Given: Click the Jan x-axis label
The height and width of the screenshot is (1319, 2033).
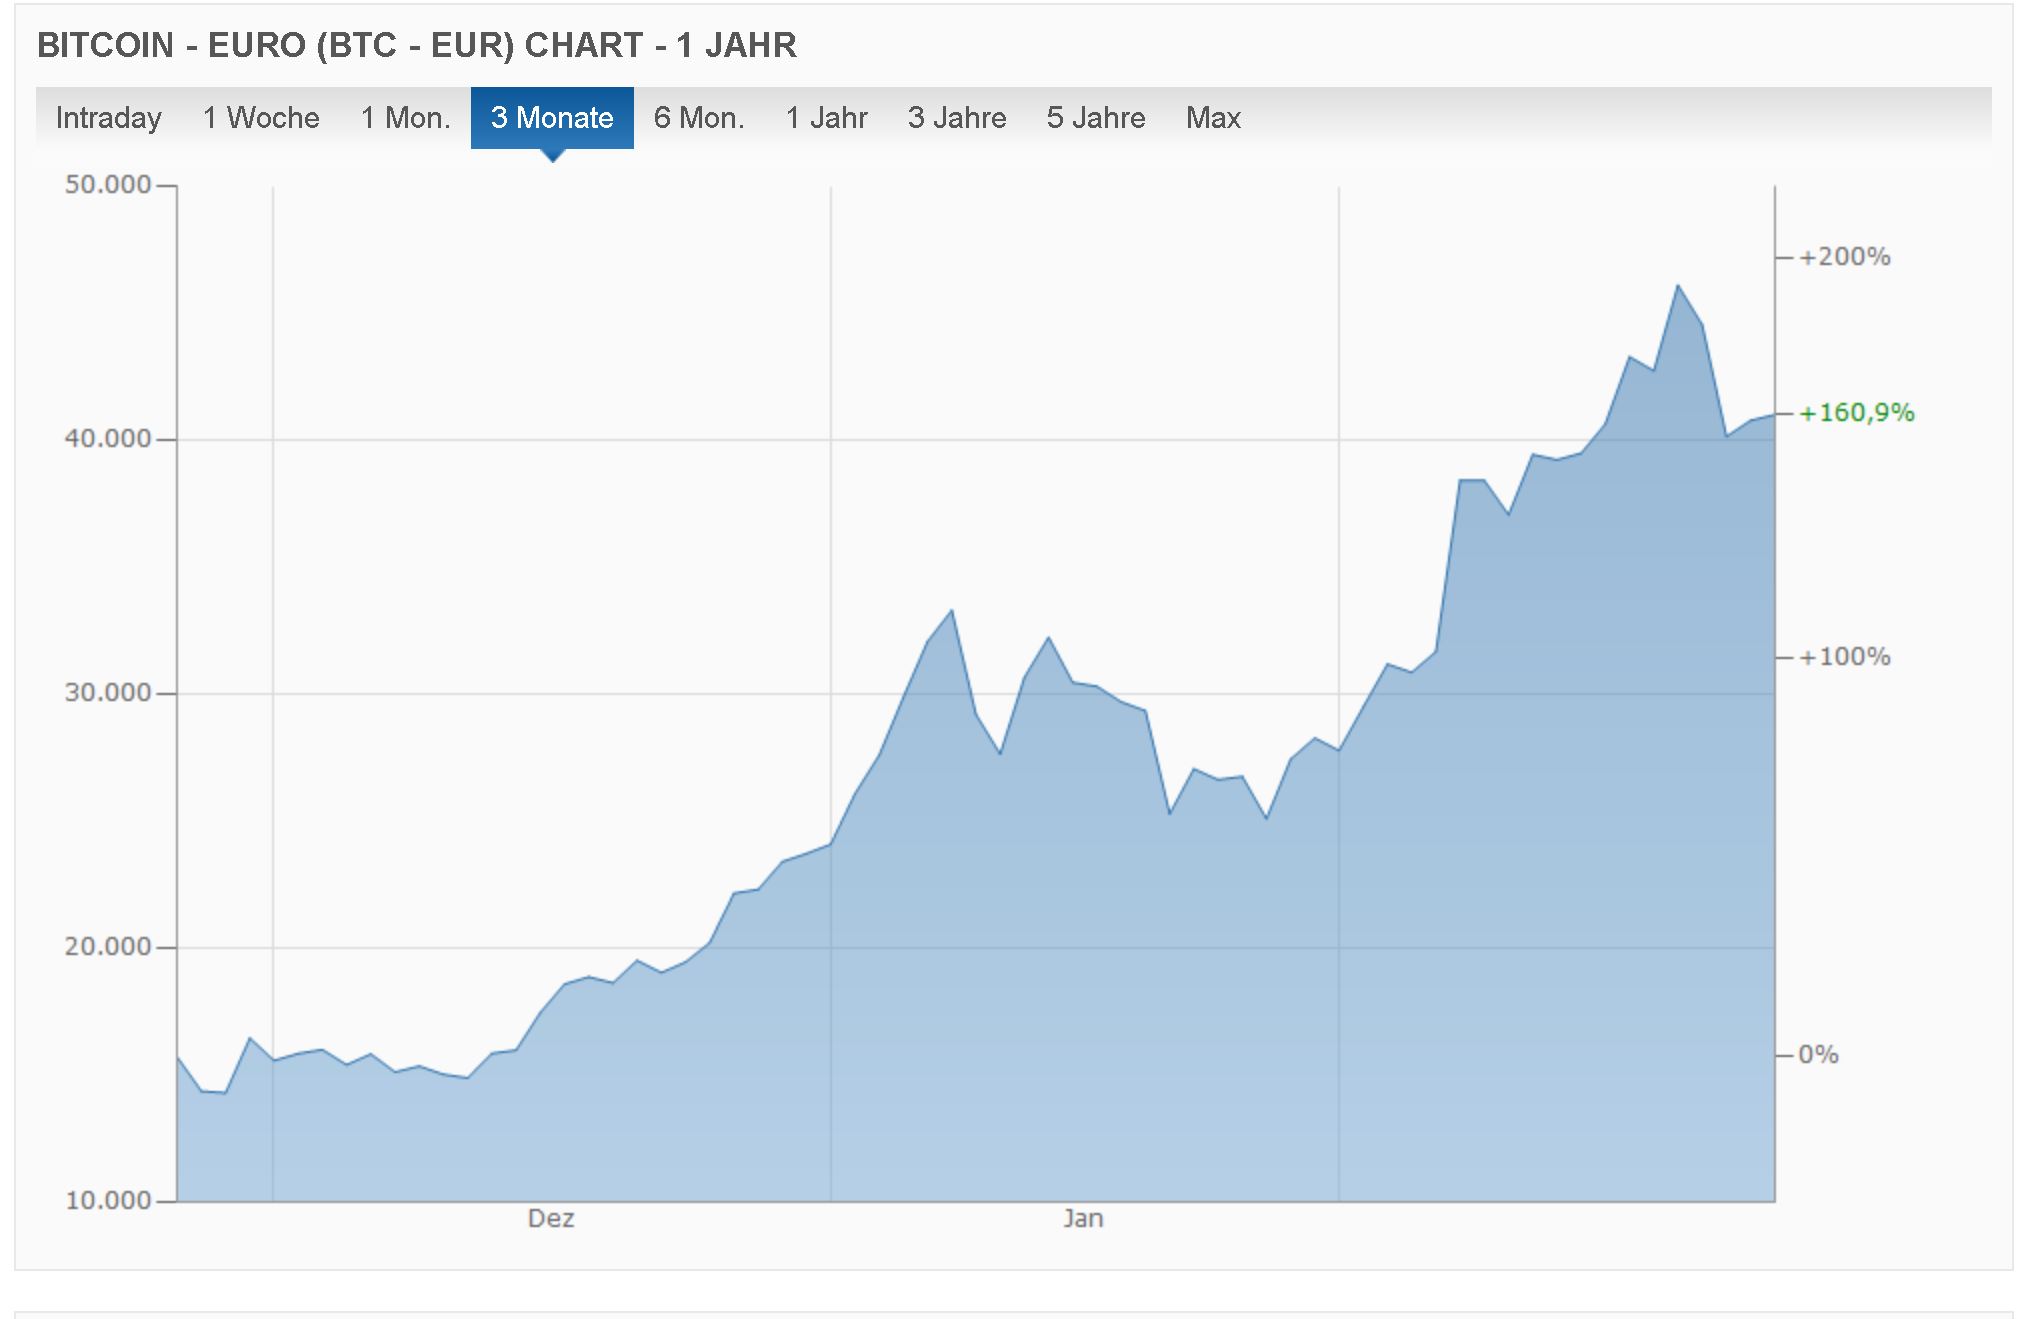Looking at the screenshot, I should tap(1083, 1219).
